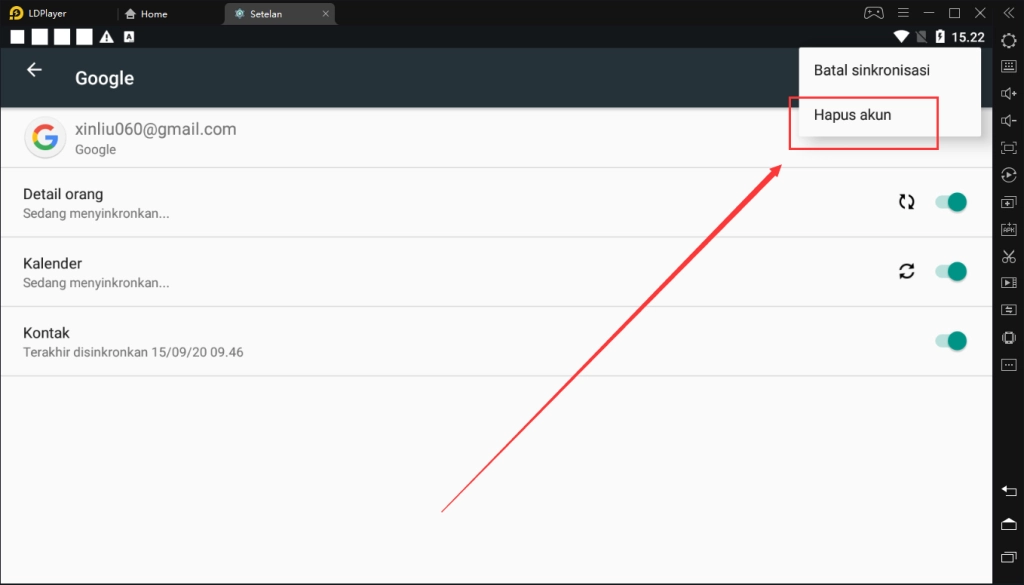Screen dimensions: 1024x585
Task: Click the Kalender label
Action: pyautogui.click(x=52, y=263)
